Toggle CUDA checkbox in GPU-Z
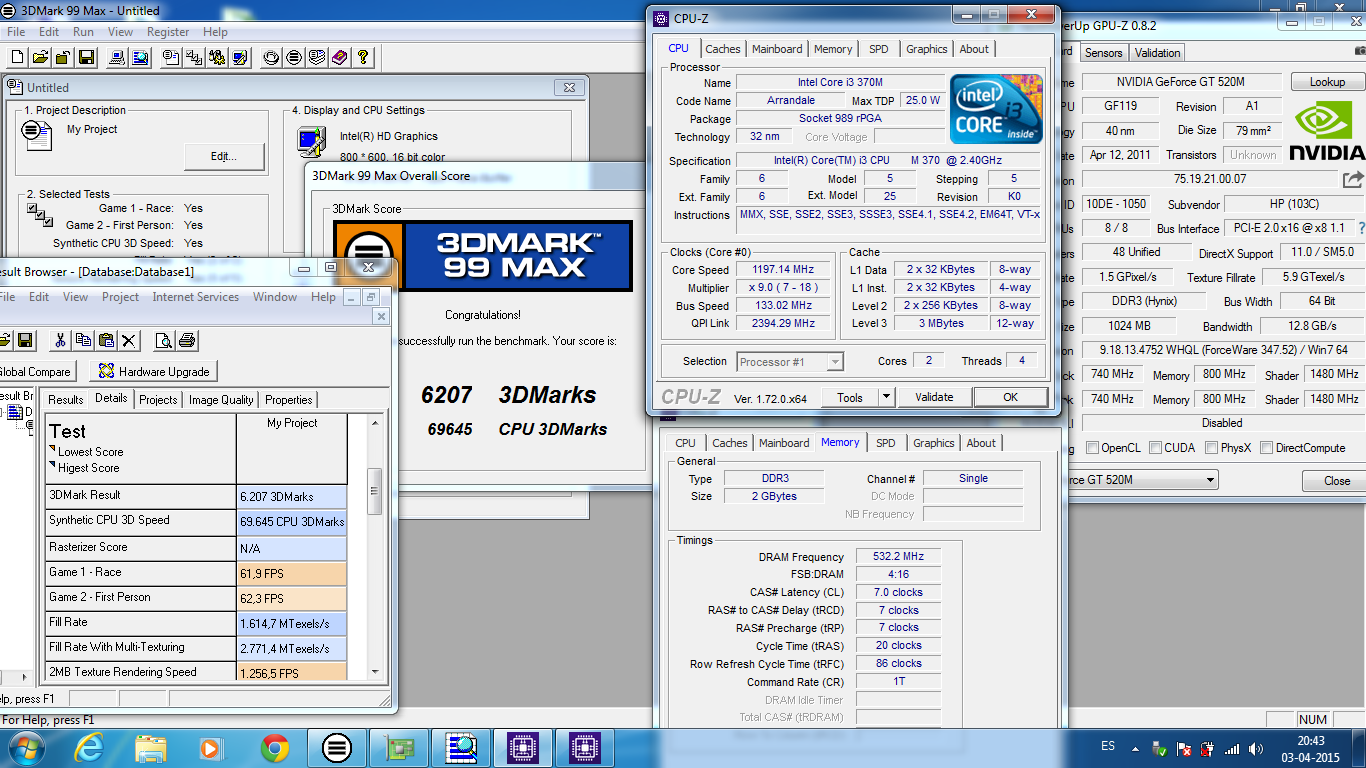The image size is (1366, 768). coord(1155,448)
